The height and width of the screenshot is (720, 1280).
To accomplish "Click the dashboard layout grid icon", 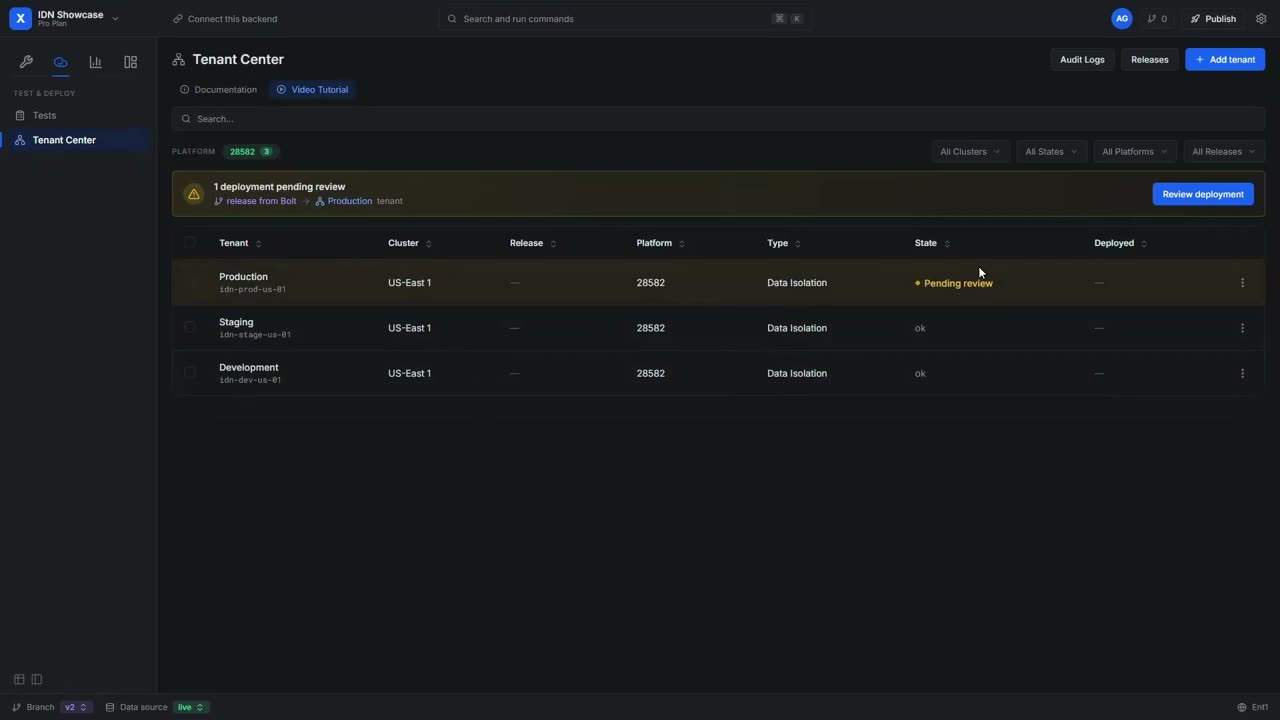I will [x=130, y=62].
